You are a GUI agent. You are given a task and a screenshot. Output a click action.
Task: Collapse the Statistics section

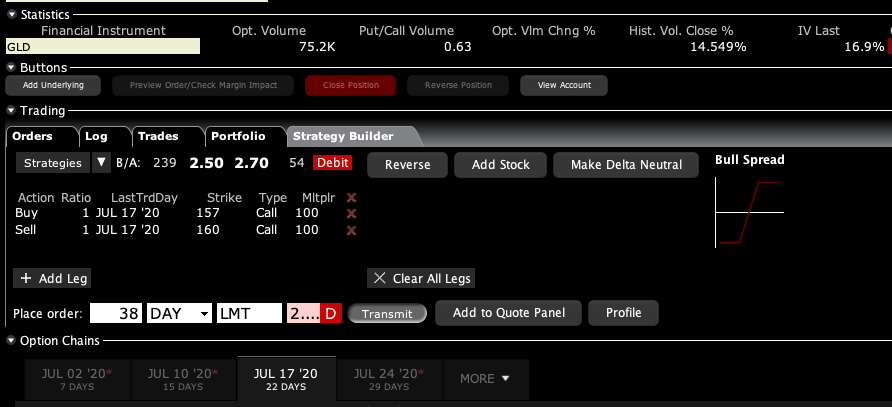(11, 15)
